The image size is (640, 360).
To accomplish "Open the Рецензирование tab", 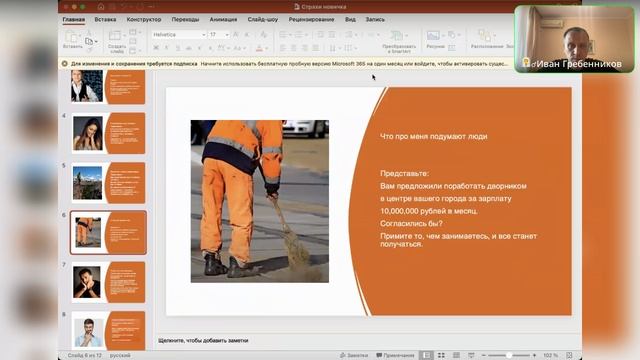I will 311,20.
